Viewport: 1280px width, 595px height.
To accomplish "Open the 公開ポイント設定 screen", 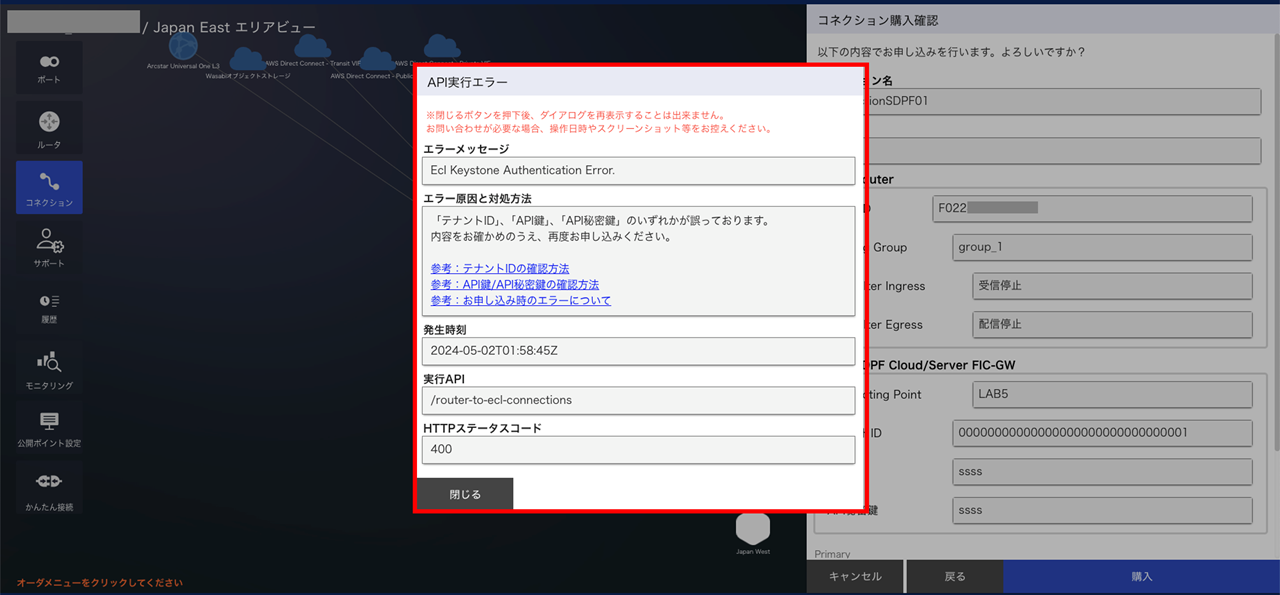I will point(48,427).
